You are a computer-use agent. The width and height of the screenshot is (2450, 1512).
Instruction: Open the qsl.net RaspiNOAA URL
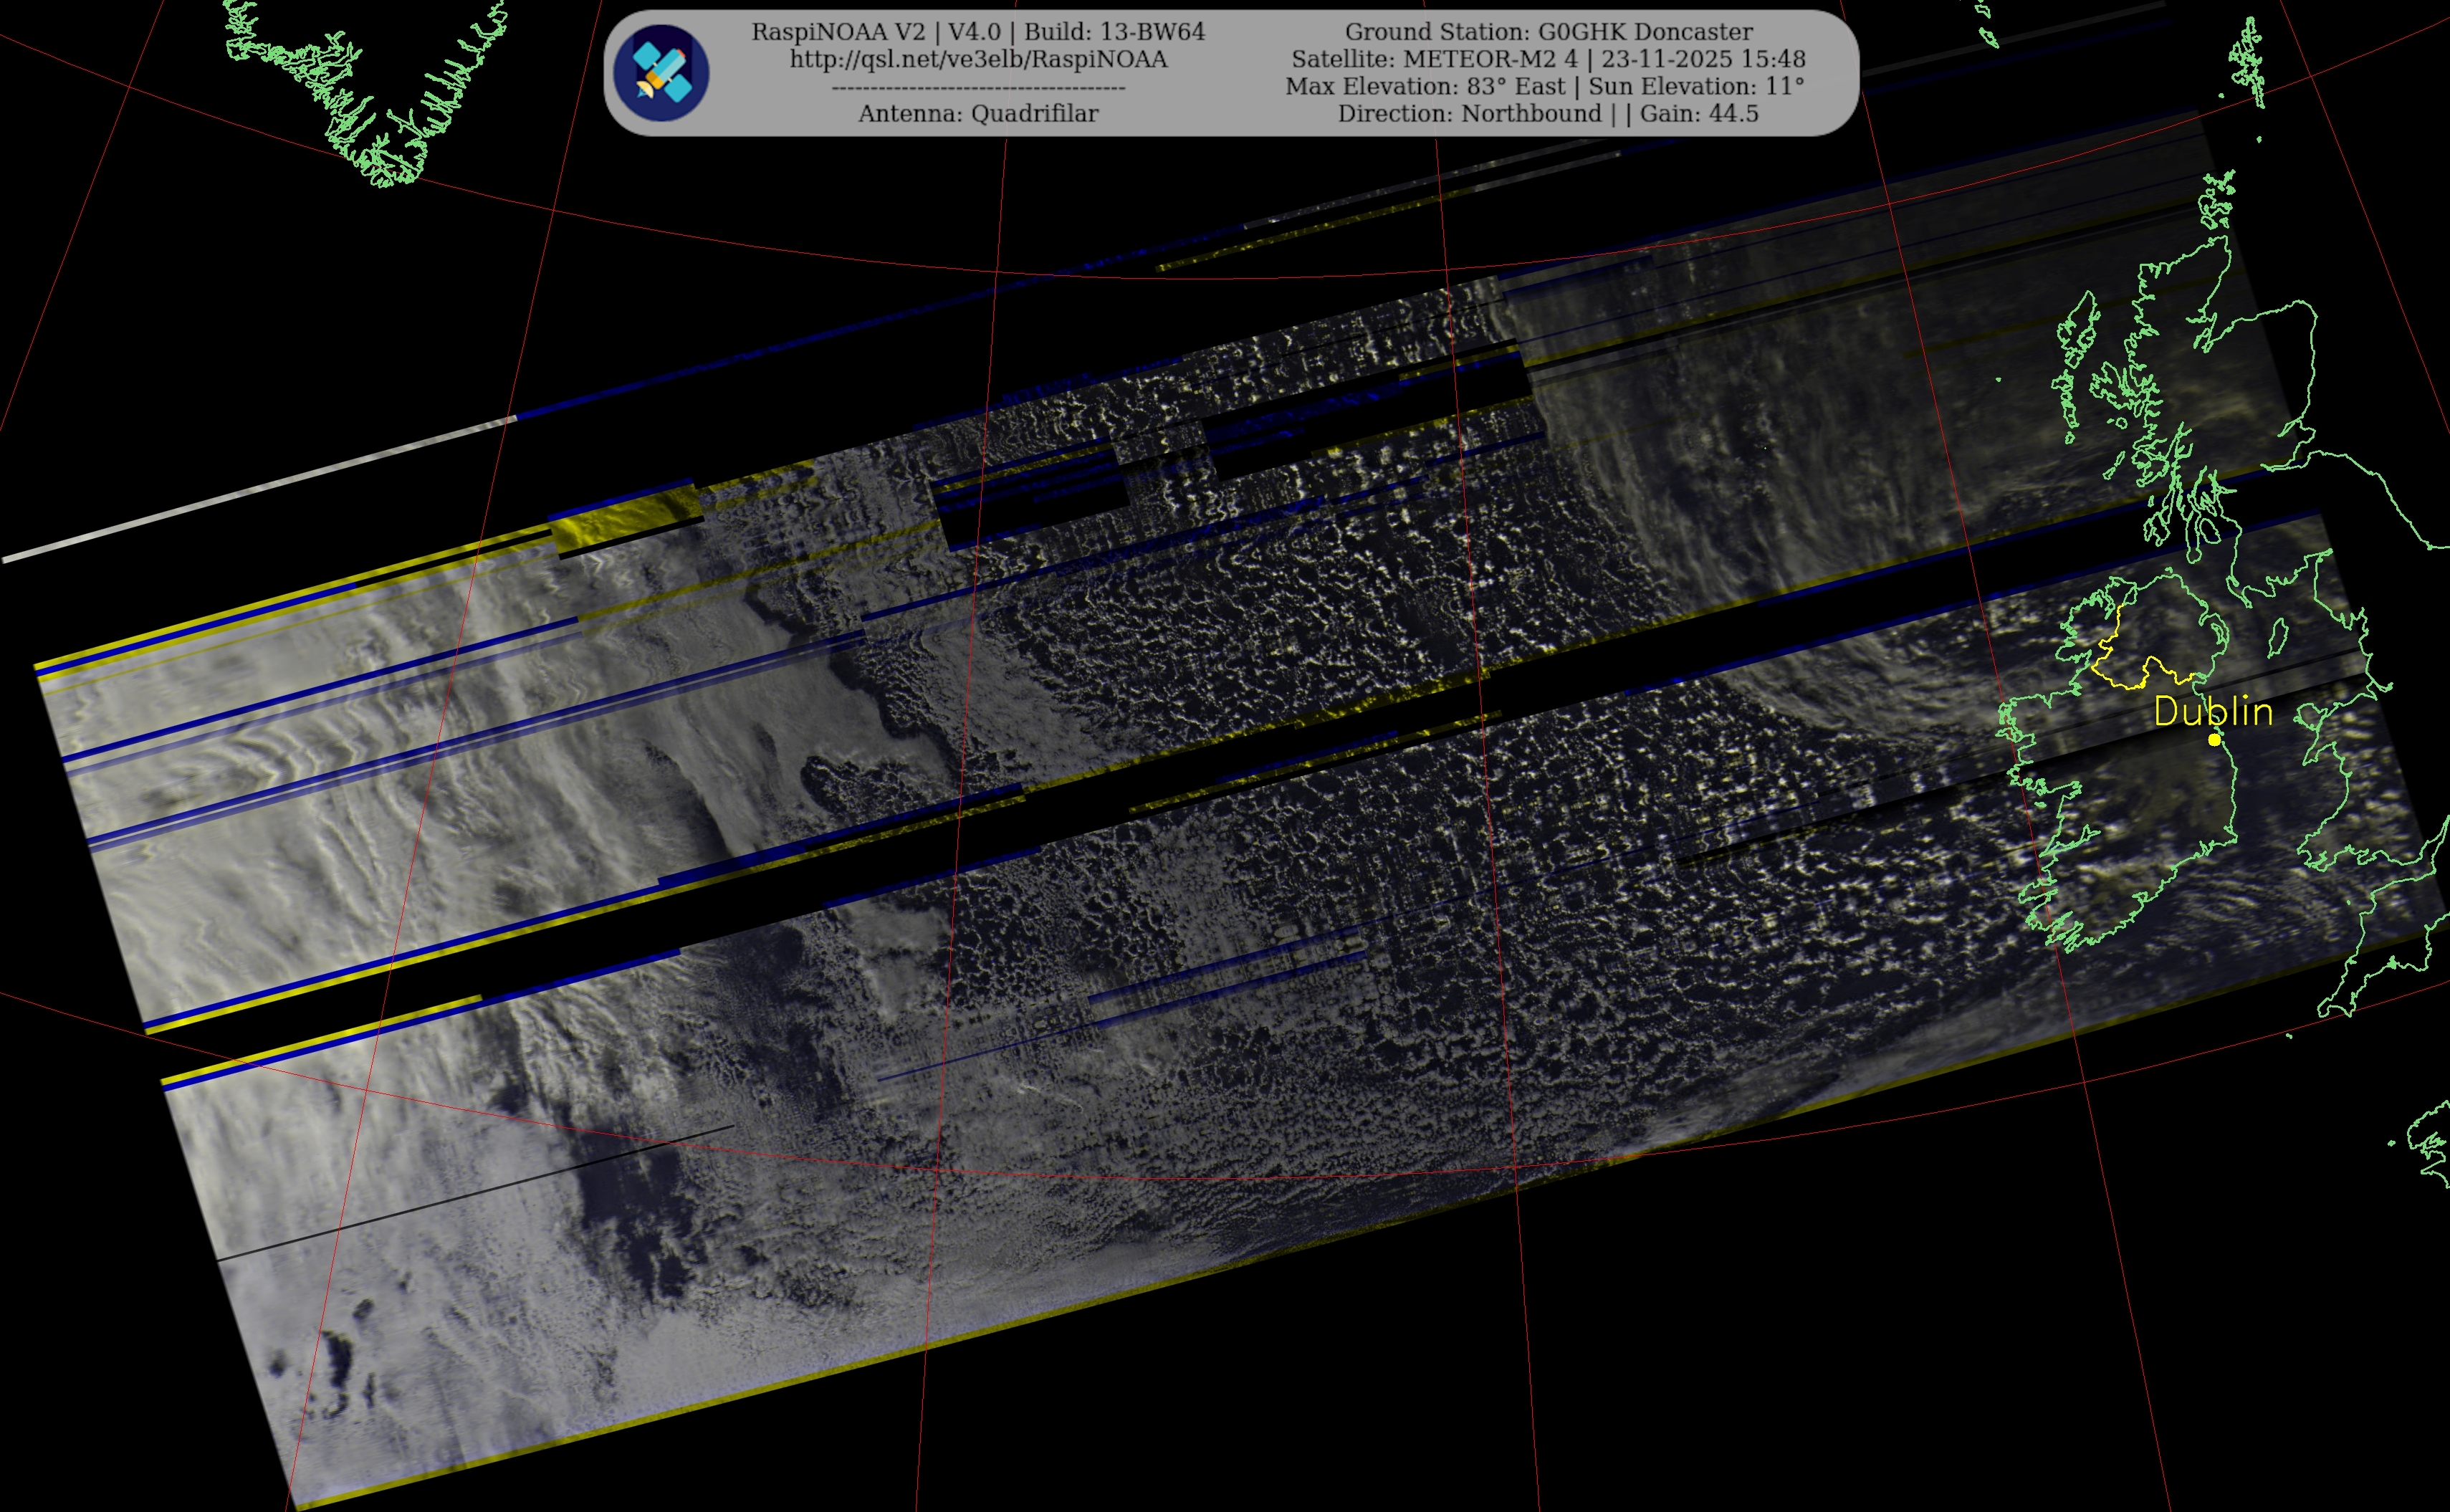tap(978, 59)
